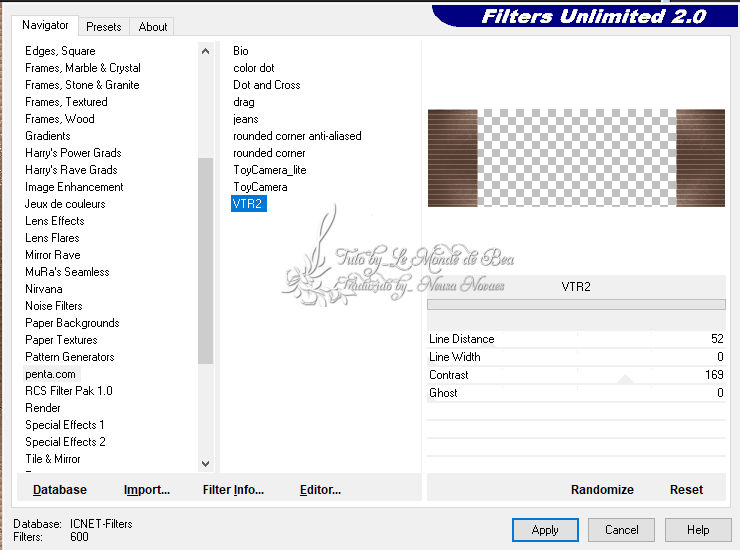Viewport: 740px width, 550px height.
Task: Select Frames, Textured category
Action: pyautogui.click(x=66, y=102)
